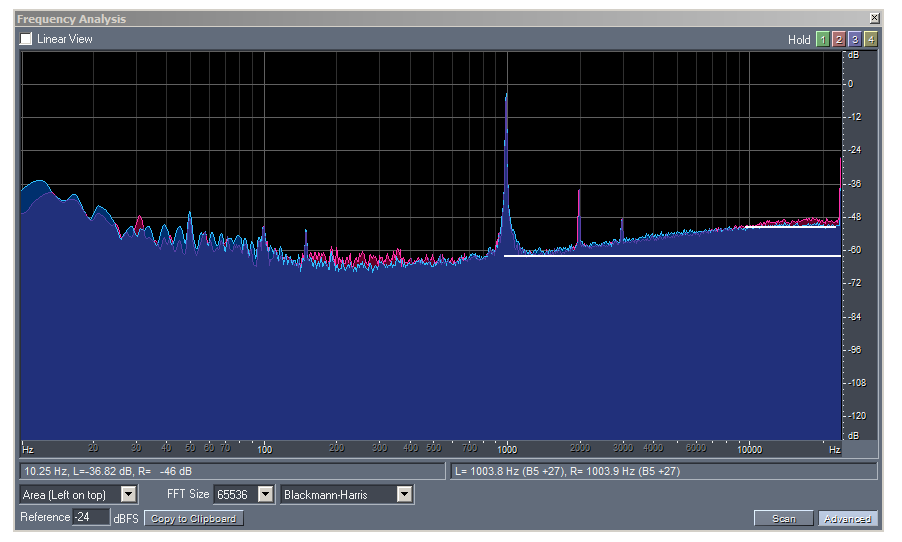The image size is (902, 542).
Task: Toggle Hold button 4 (yellow)
Action: click(x=871, y=39)
